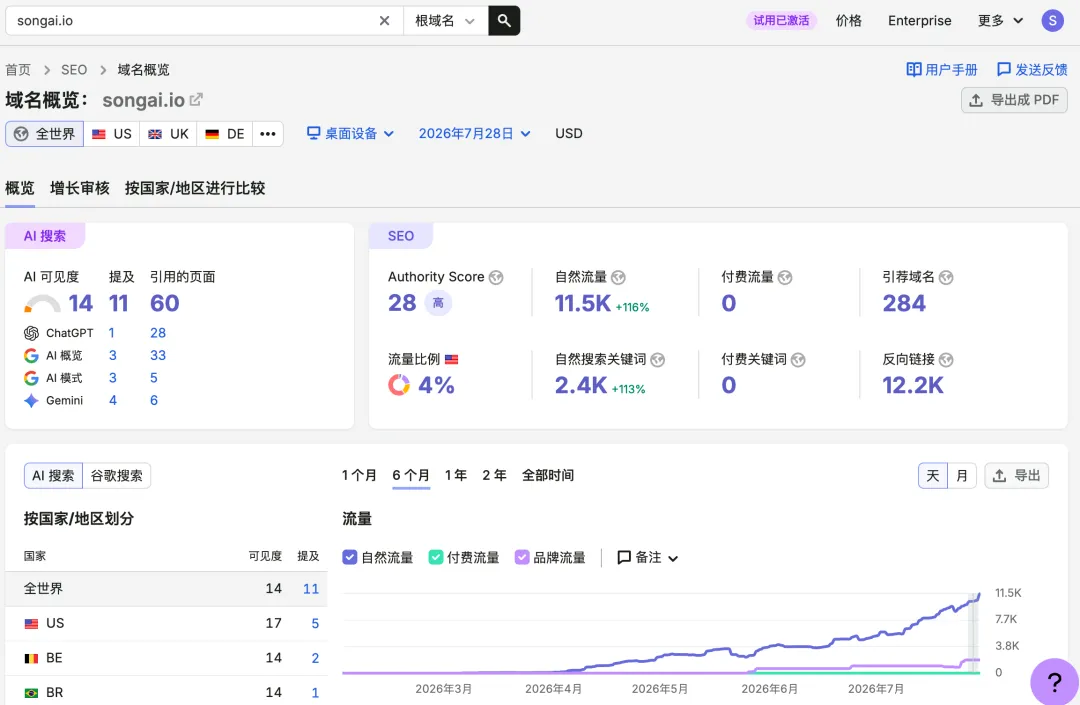The image size is (1080, 705).
Task: Select the AI 搜索 toggle
Action: [x=53, y=476]
